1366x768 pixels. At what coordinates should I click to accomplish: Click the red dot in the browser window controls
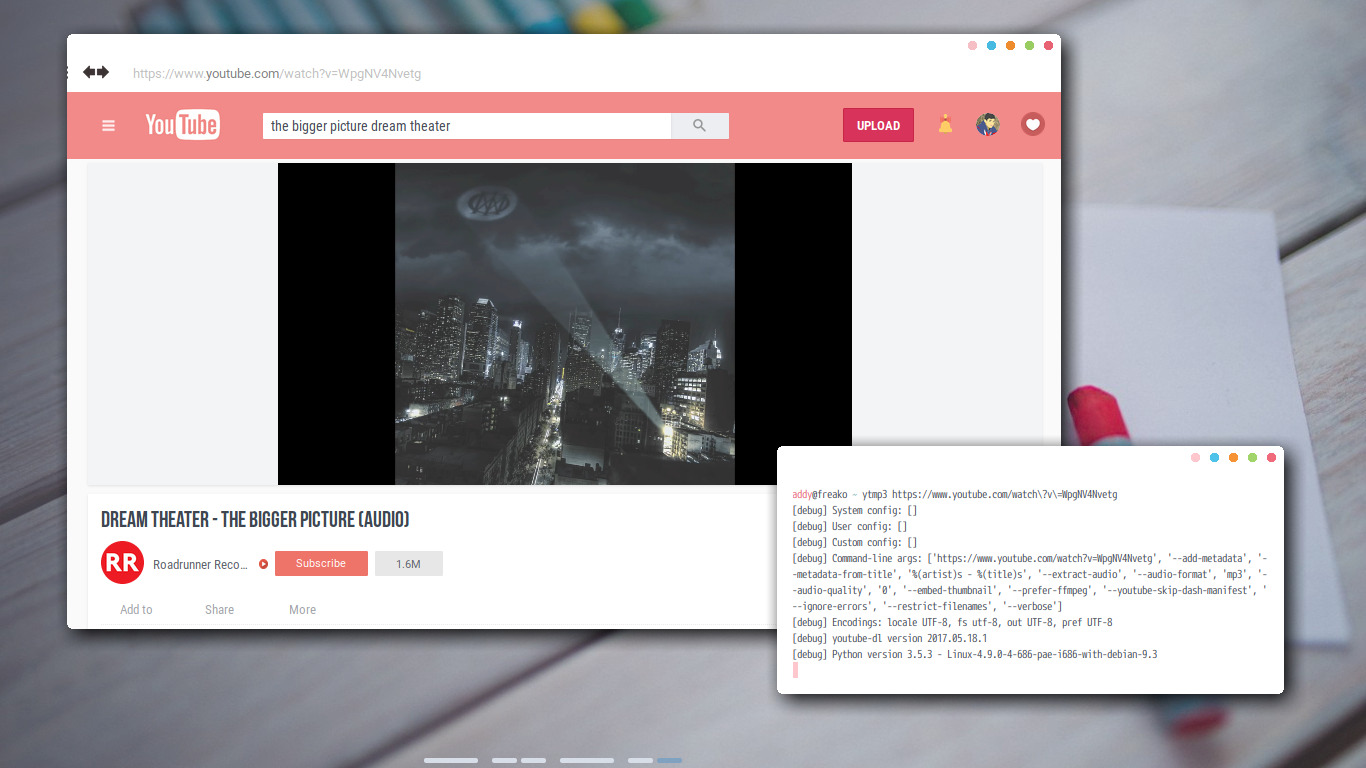pyautogui.click(x=1048, y=45)
